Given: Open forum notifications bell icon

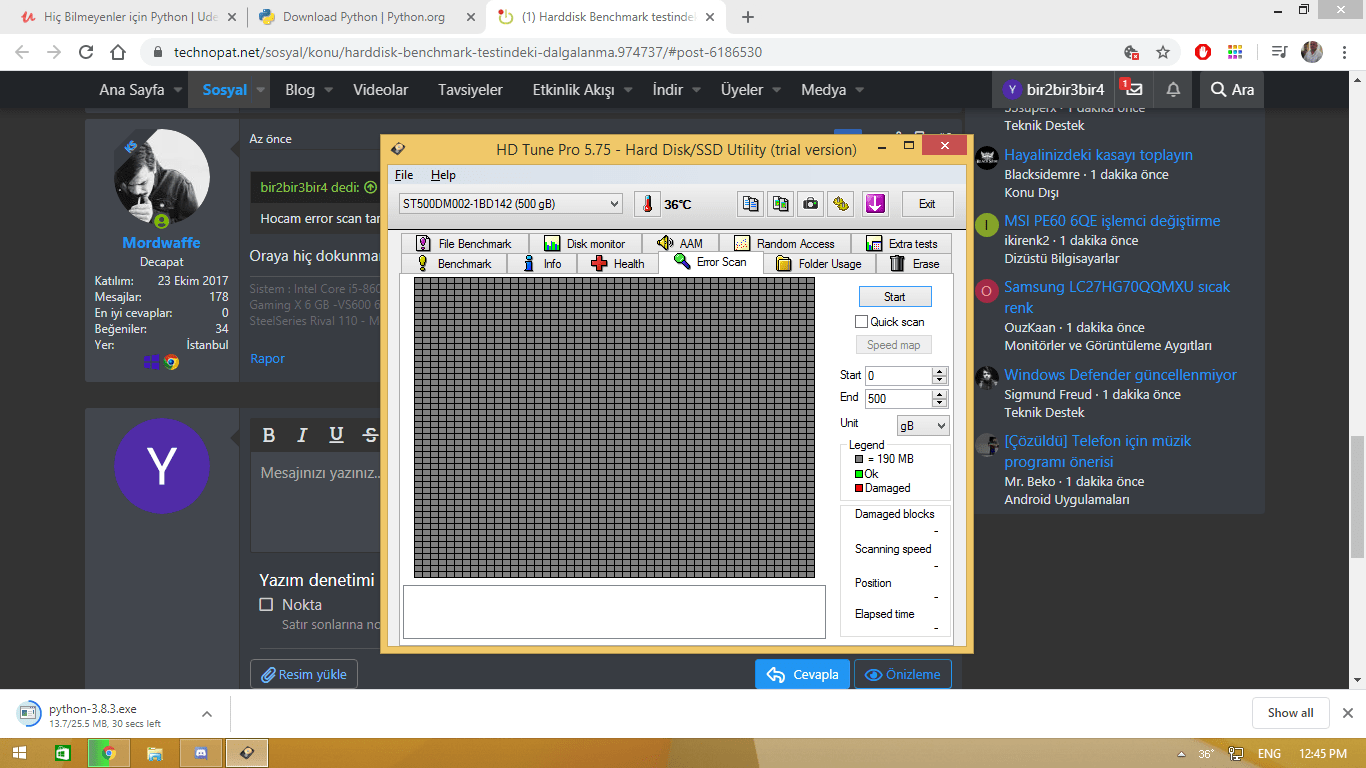Looking at the screenshot, I should click(1173, 89).
